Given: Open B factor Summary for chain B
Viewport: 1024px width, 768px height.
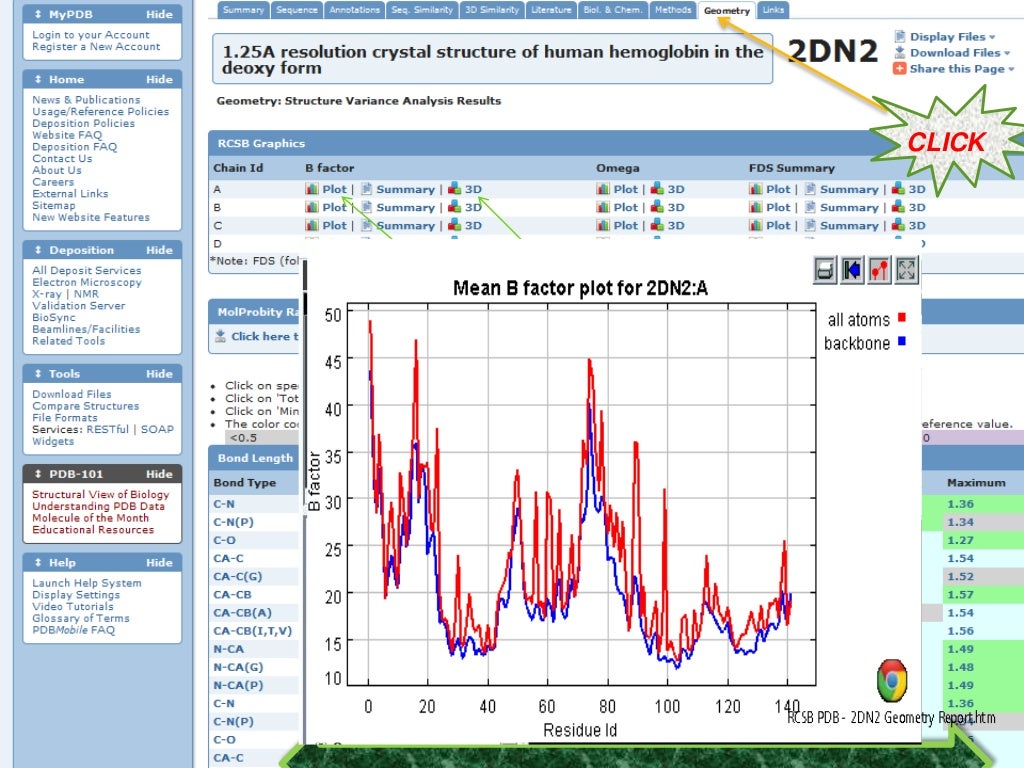Looking at the screenshot, I should 405,207.
